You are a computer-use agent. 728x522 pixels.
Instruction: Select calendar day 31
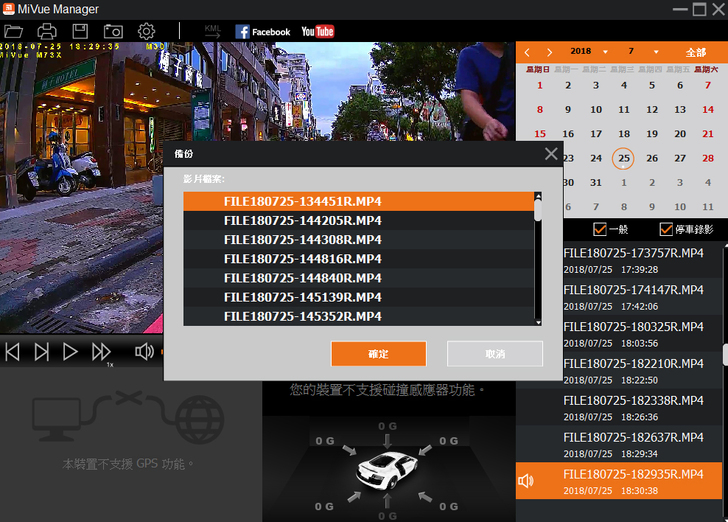coord(596,183)
